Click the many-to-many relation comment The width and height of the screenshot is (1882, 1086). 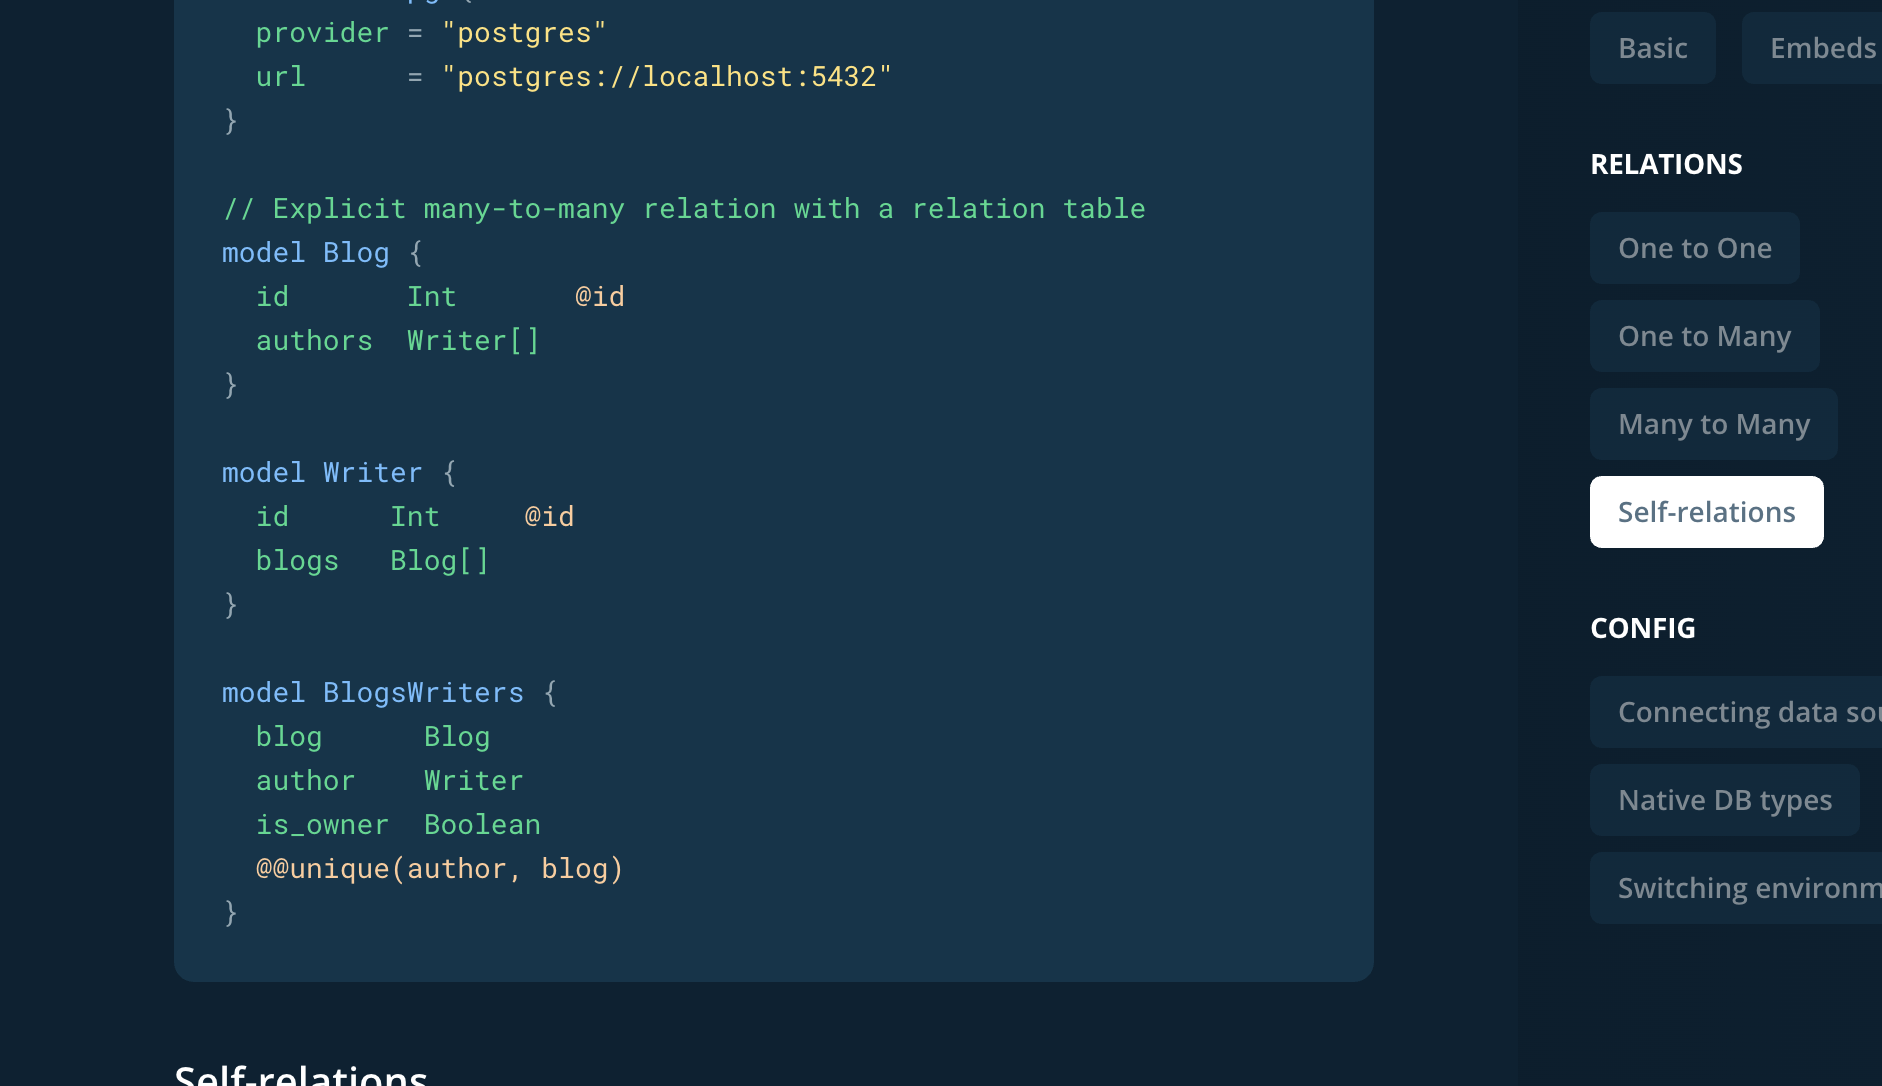click(x=683, y=207)
